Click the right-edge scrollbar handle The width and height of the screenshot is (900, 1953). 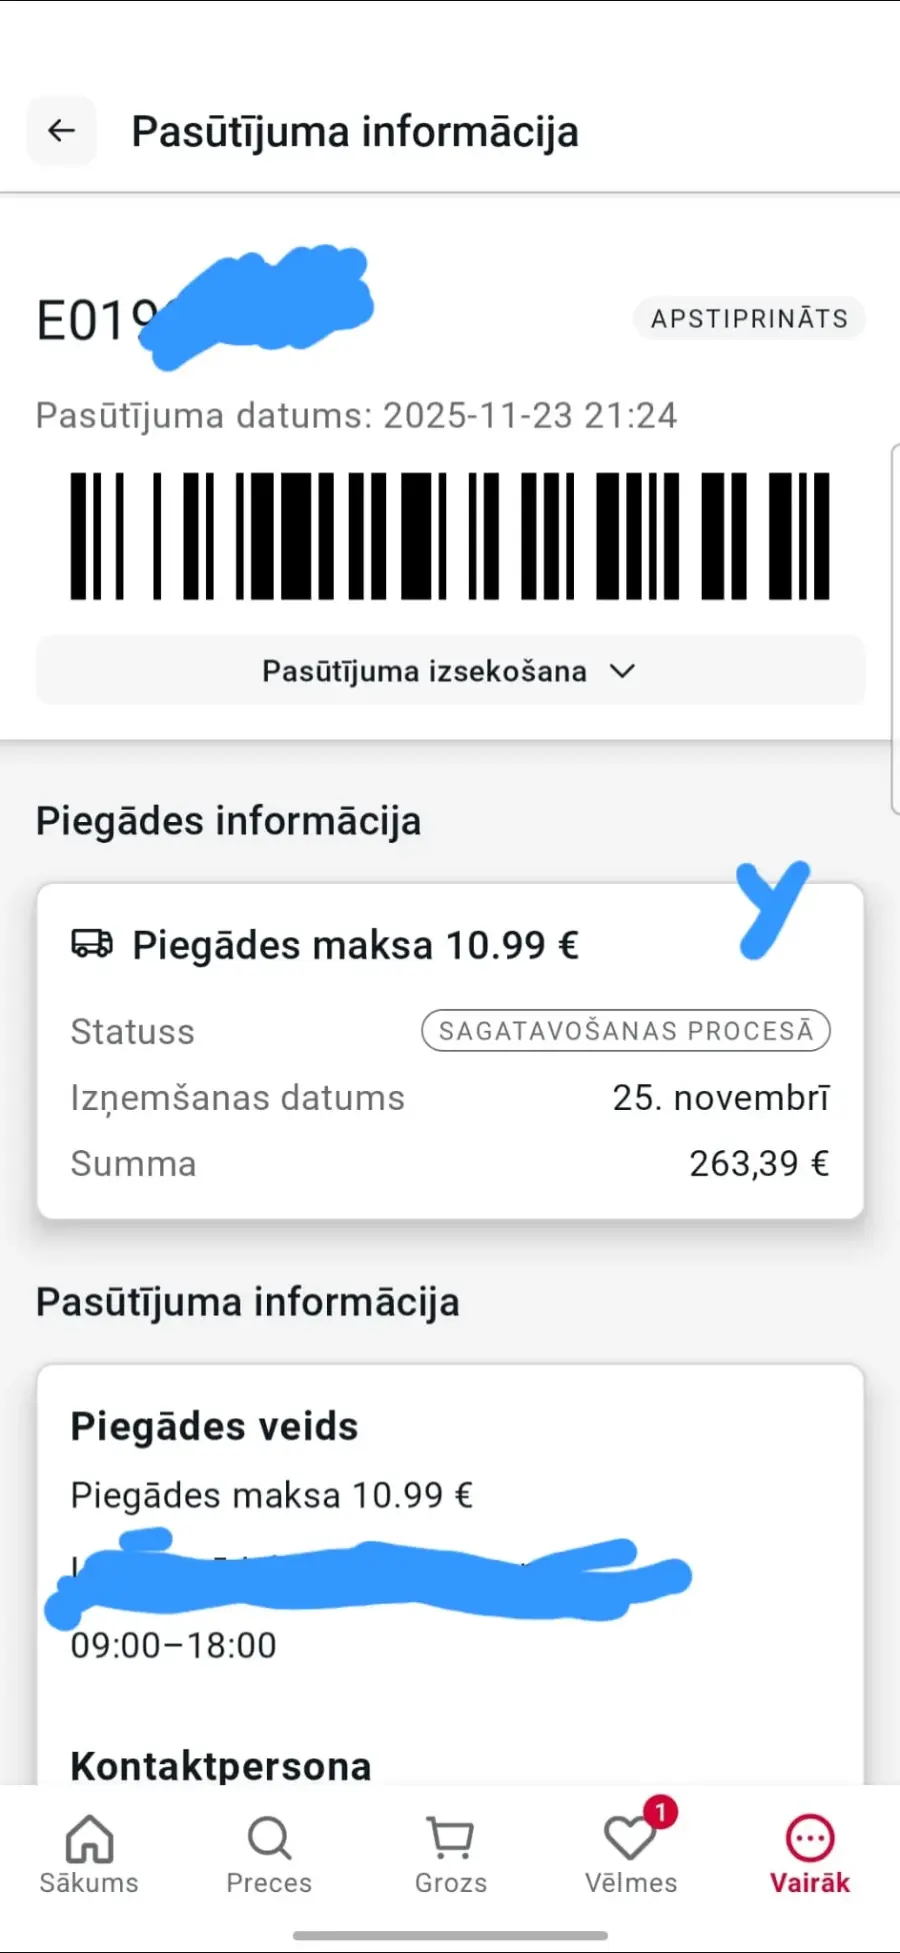(x=894, y=630)
